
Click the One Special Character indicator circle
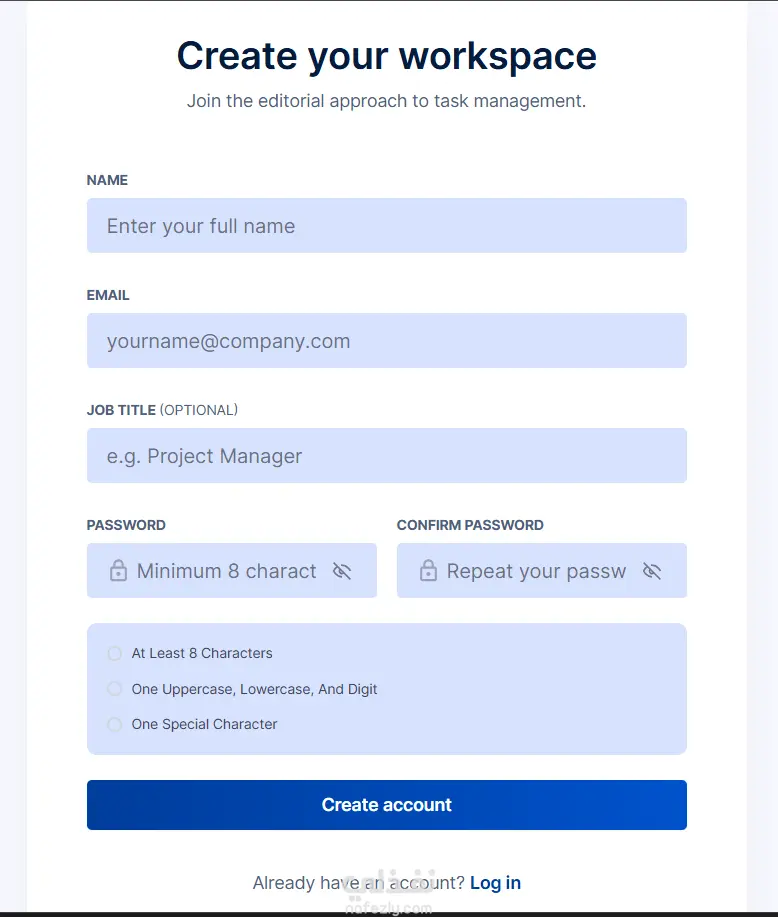115,725
